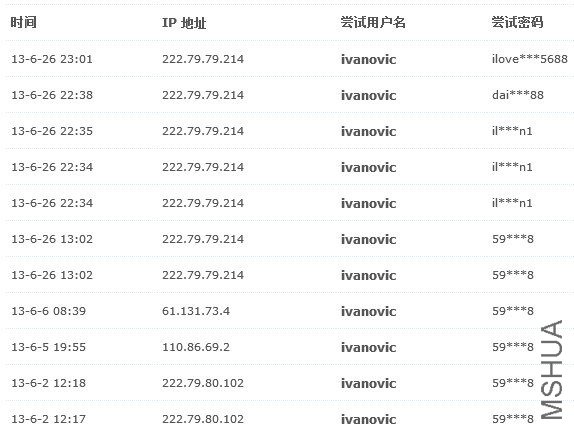
Task: Click username ivanovic in 23:01 row
Action: pyautogui.click(x=369, y=59)
